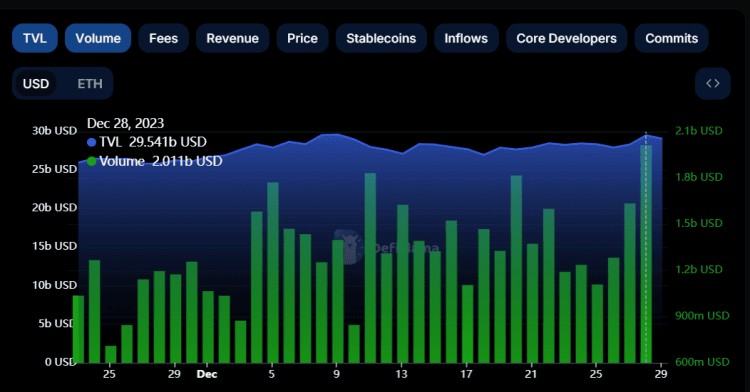The image size is (750, 392).
Task: Enable the Price metric
Action: tap(302, 38)
